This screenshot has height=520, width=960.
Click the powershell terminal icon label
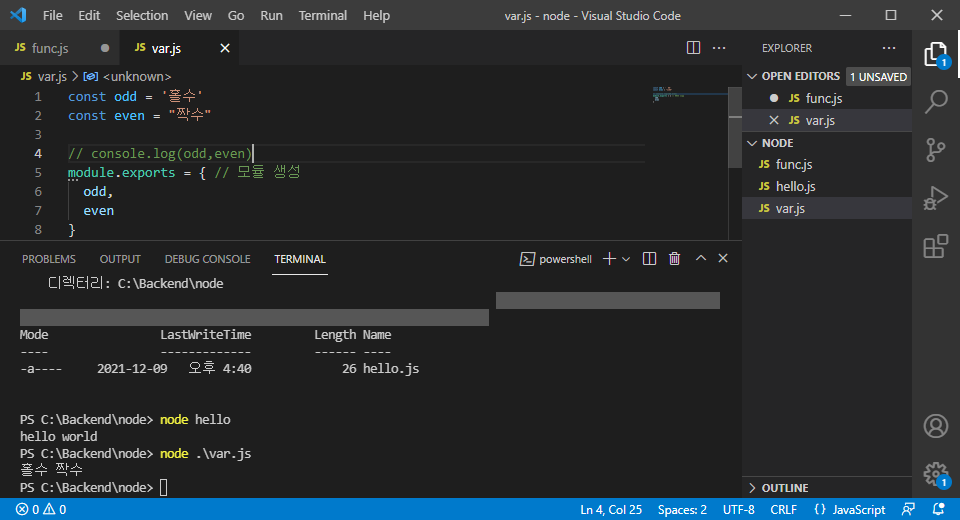coord(556,259)
